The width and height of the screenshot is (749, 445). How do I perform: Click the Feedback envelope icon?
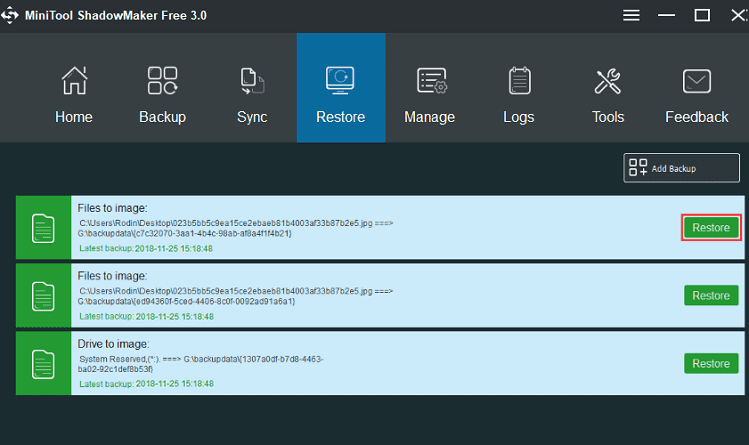[x=696, y=81]
